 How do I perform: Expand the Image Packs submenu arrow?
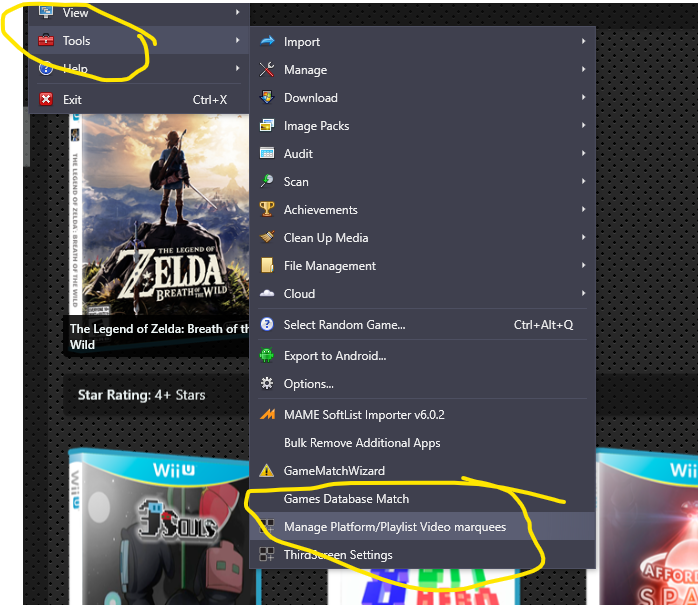583,126
